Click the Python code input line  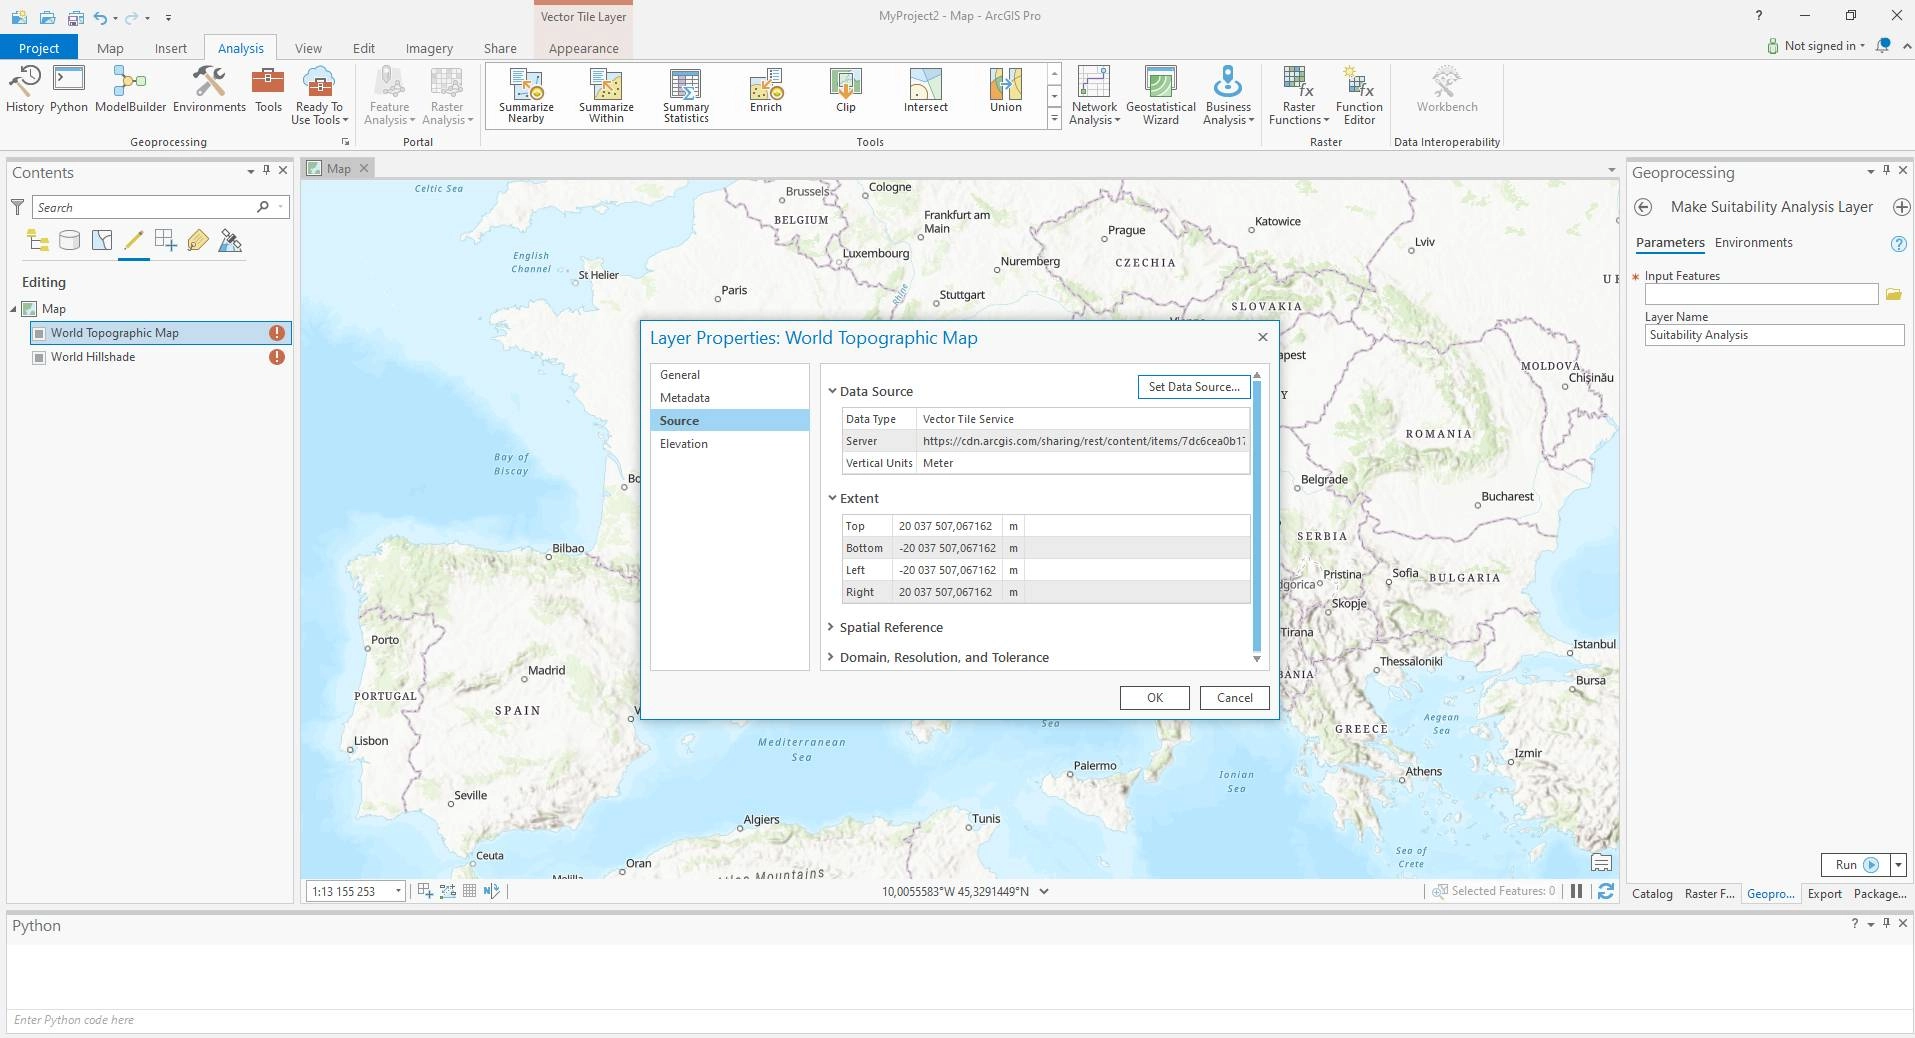pos(959,1020)
